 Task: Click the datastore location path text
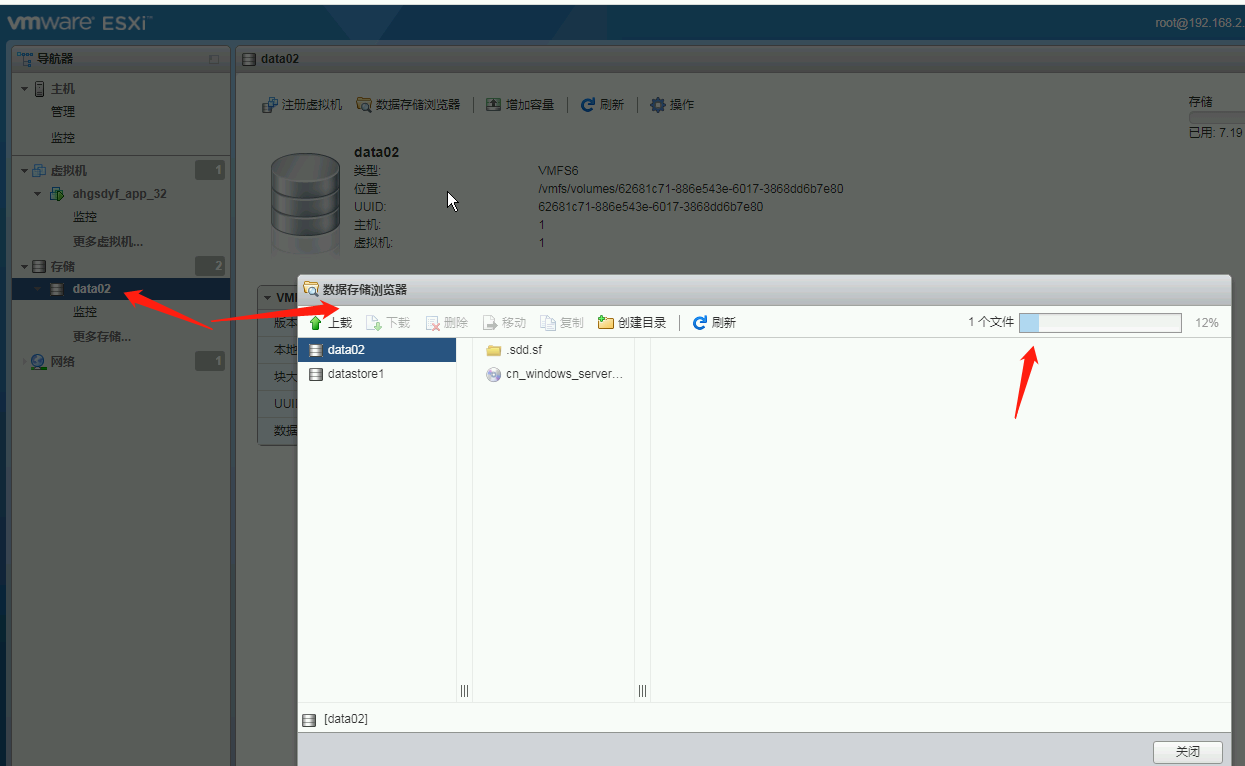pos(691,189)
